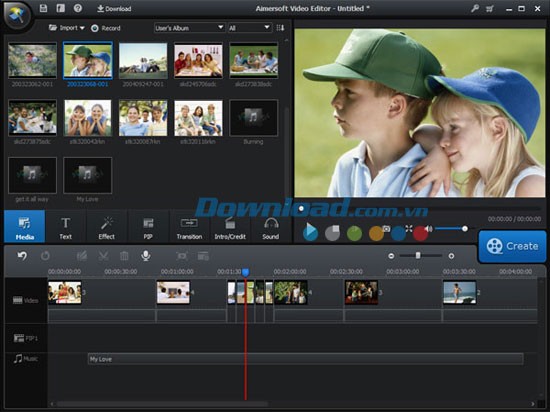This screenshot has height=412, width=550.
Task: Select the timeline clip near 00:01:00:00
Action: [173, 292]
